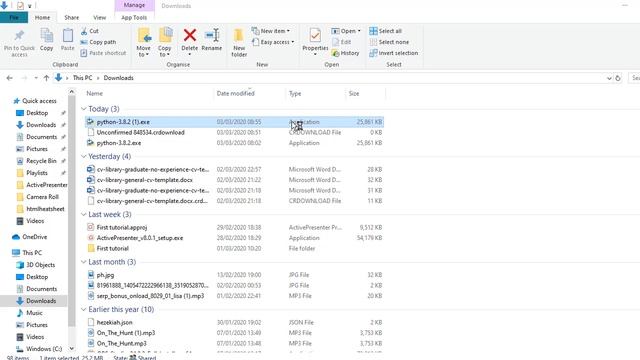Click This PC in the address bar
This screenshot has height=360, width=640.
click(x=82, y=78)
